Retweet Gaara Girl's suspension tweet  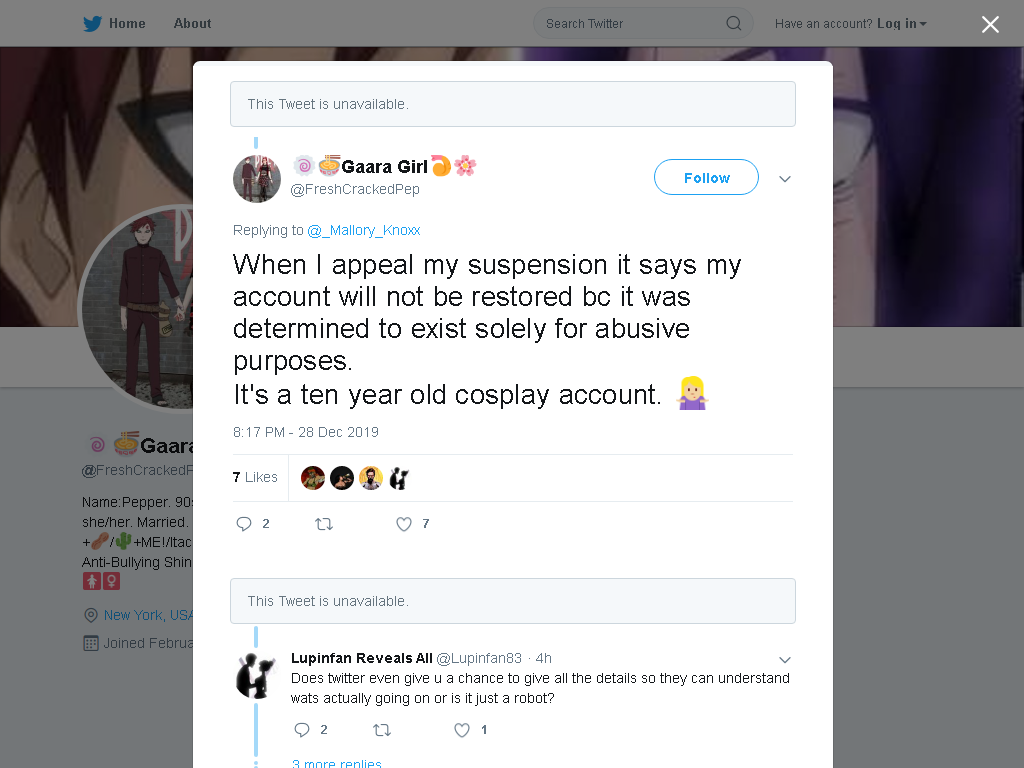tap(324, 524)
